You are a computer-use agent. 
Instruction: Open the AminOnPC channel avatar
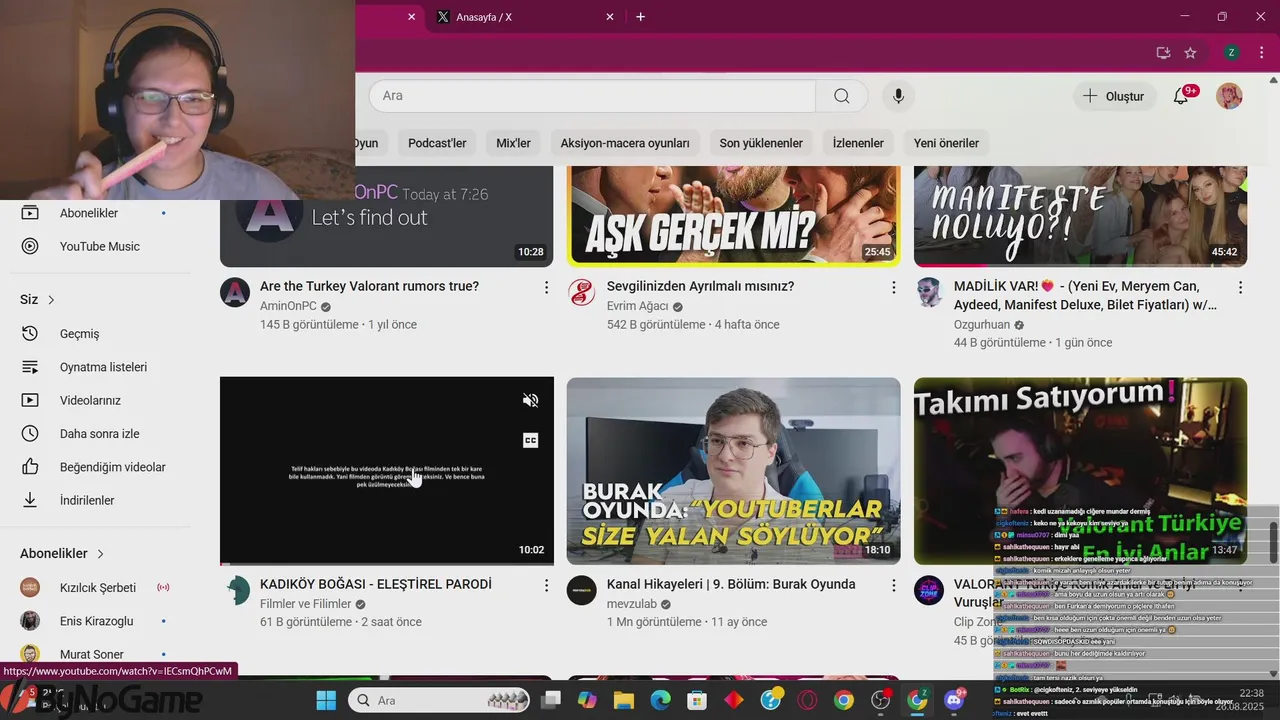click(235, 292)
